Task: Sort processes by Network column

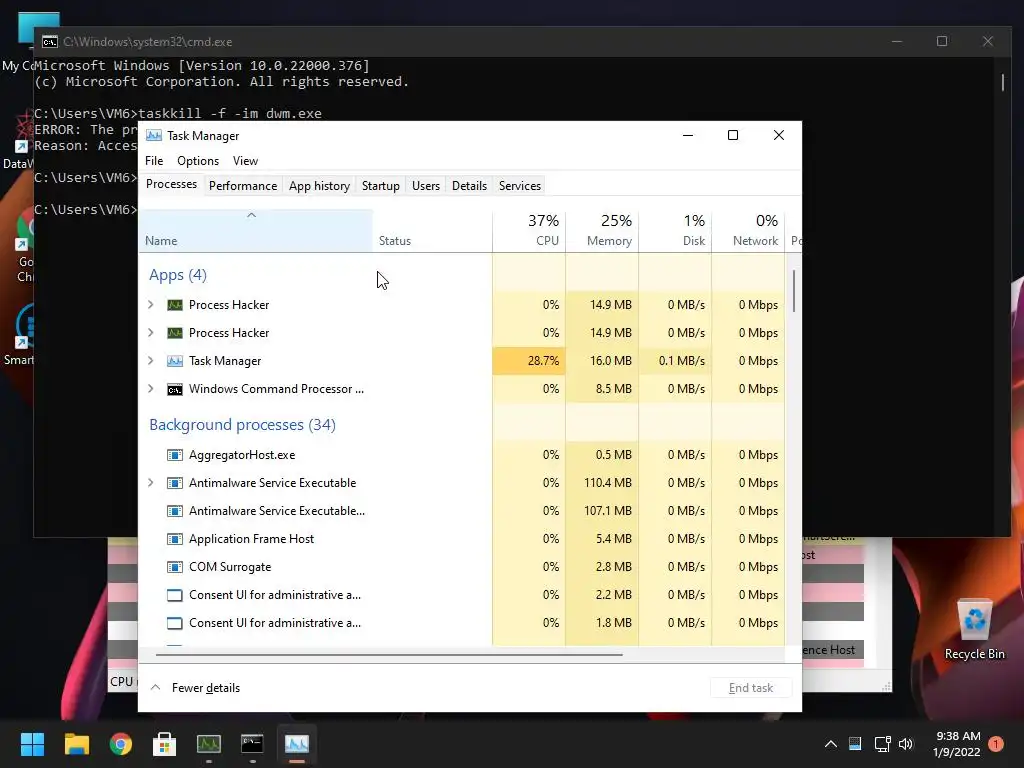Action: (748, 231)
